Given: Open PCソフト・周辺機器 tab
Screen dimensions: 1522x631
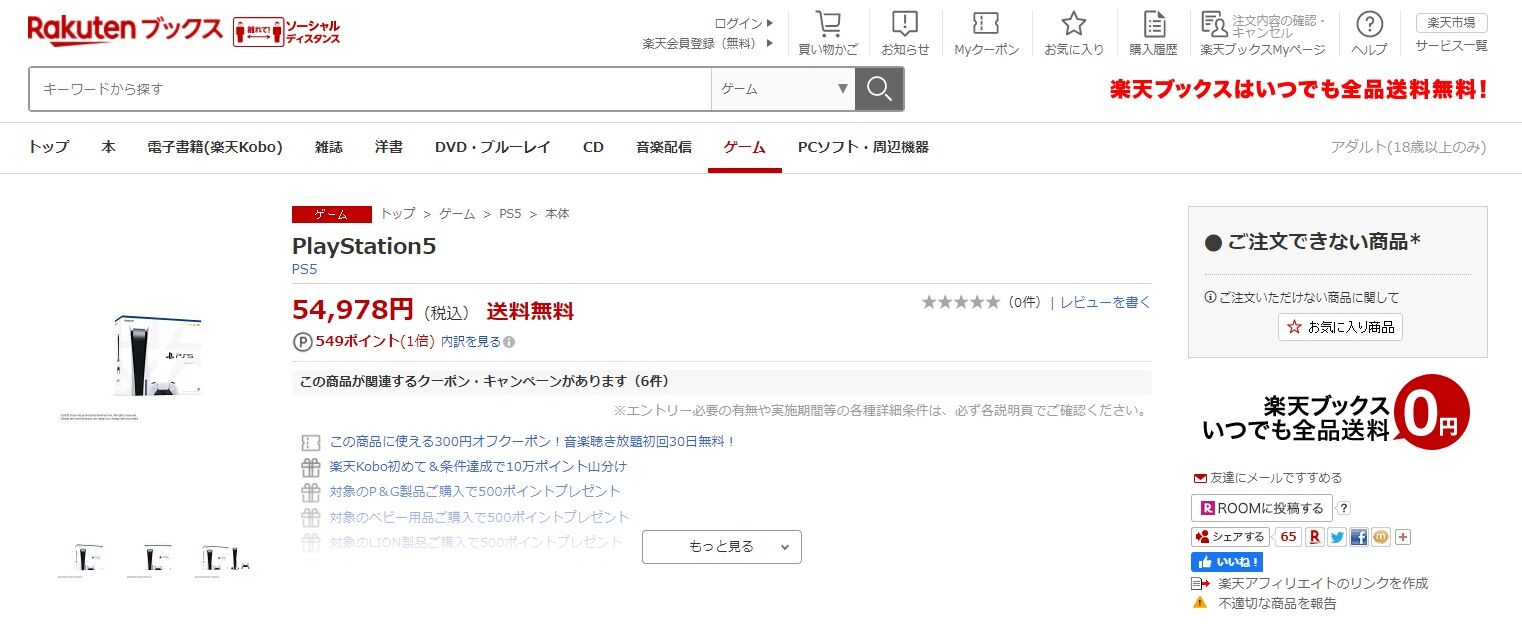Looking at the screenshot, I should click(x=863, y=147).
